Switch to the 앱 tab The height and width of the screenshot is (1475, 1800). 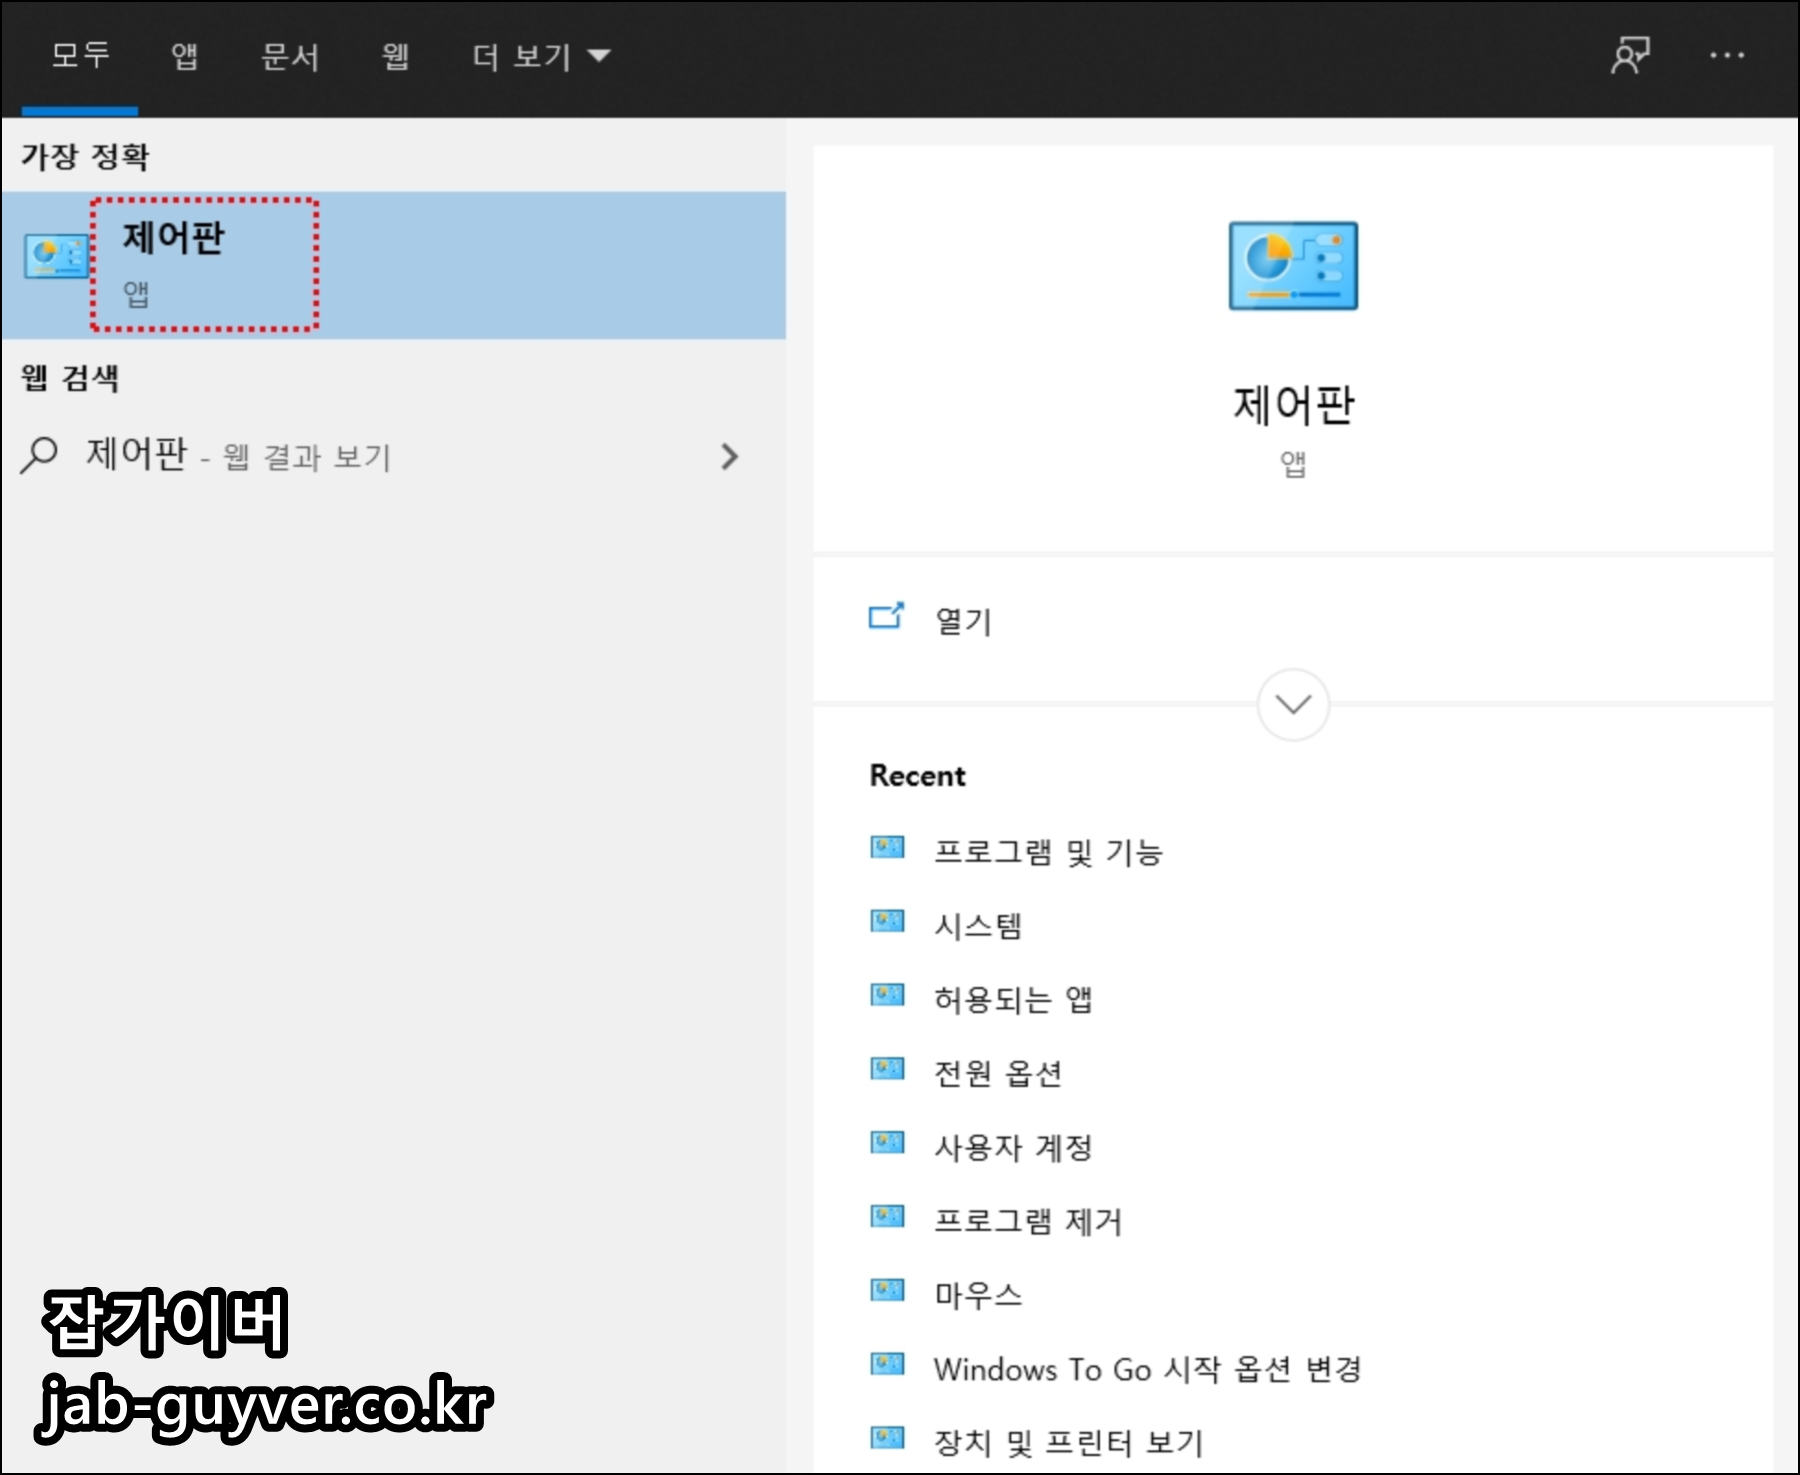point(184,56)
